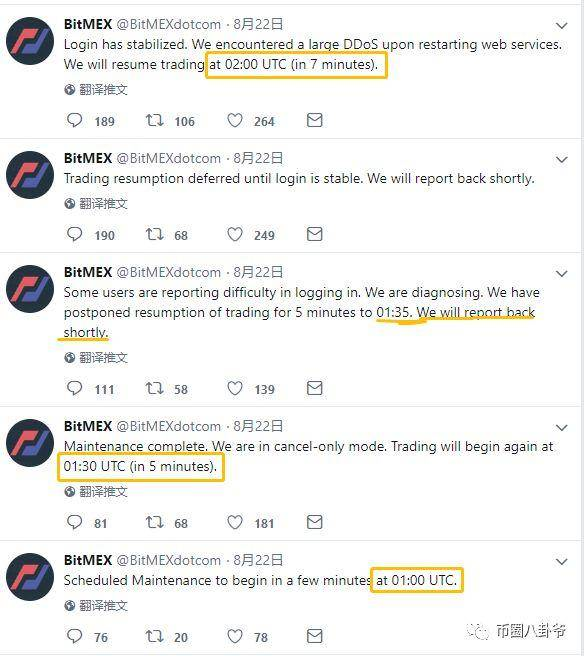Open the 8月22日 timestamp of the Scheduled Maintenance tweet
Viewport: 584px width, 656px height.
pyautogui.click(x=258, y=560)
